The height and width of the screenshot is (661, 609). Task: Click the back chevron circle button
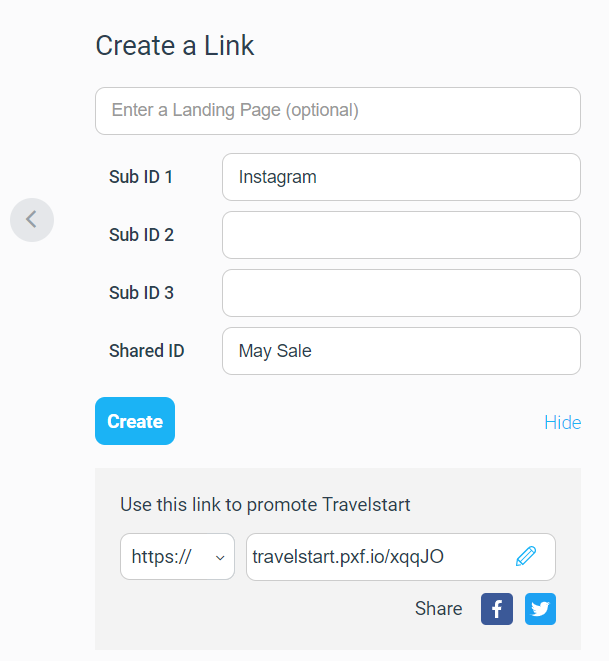click(x=32, y=220)
